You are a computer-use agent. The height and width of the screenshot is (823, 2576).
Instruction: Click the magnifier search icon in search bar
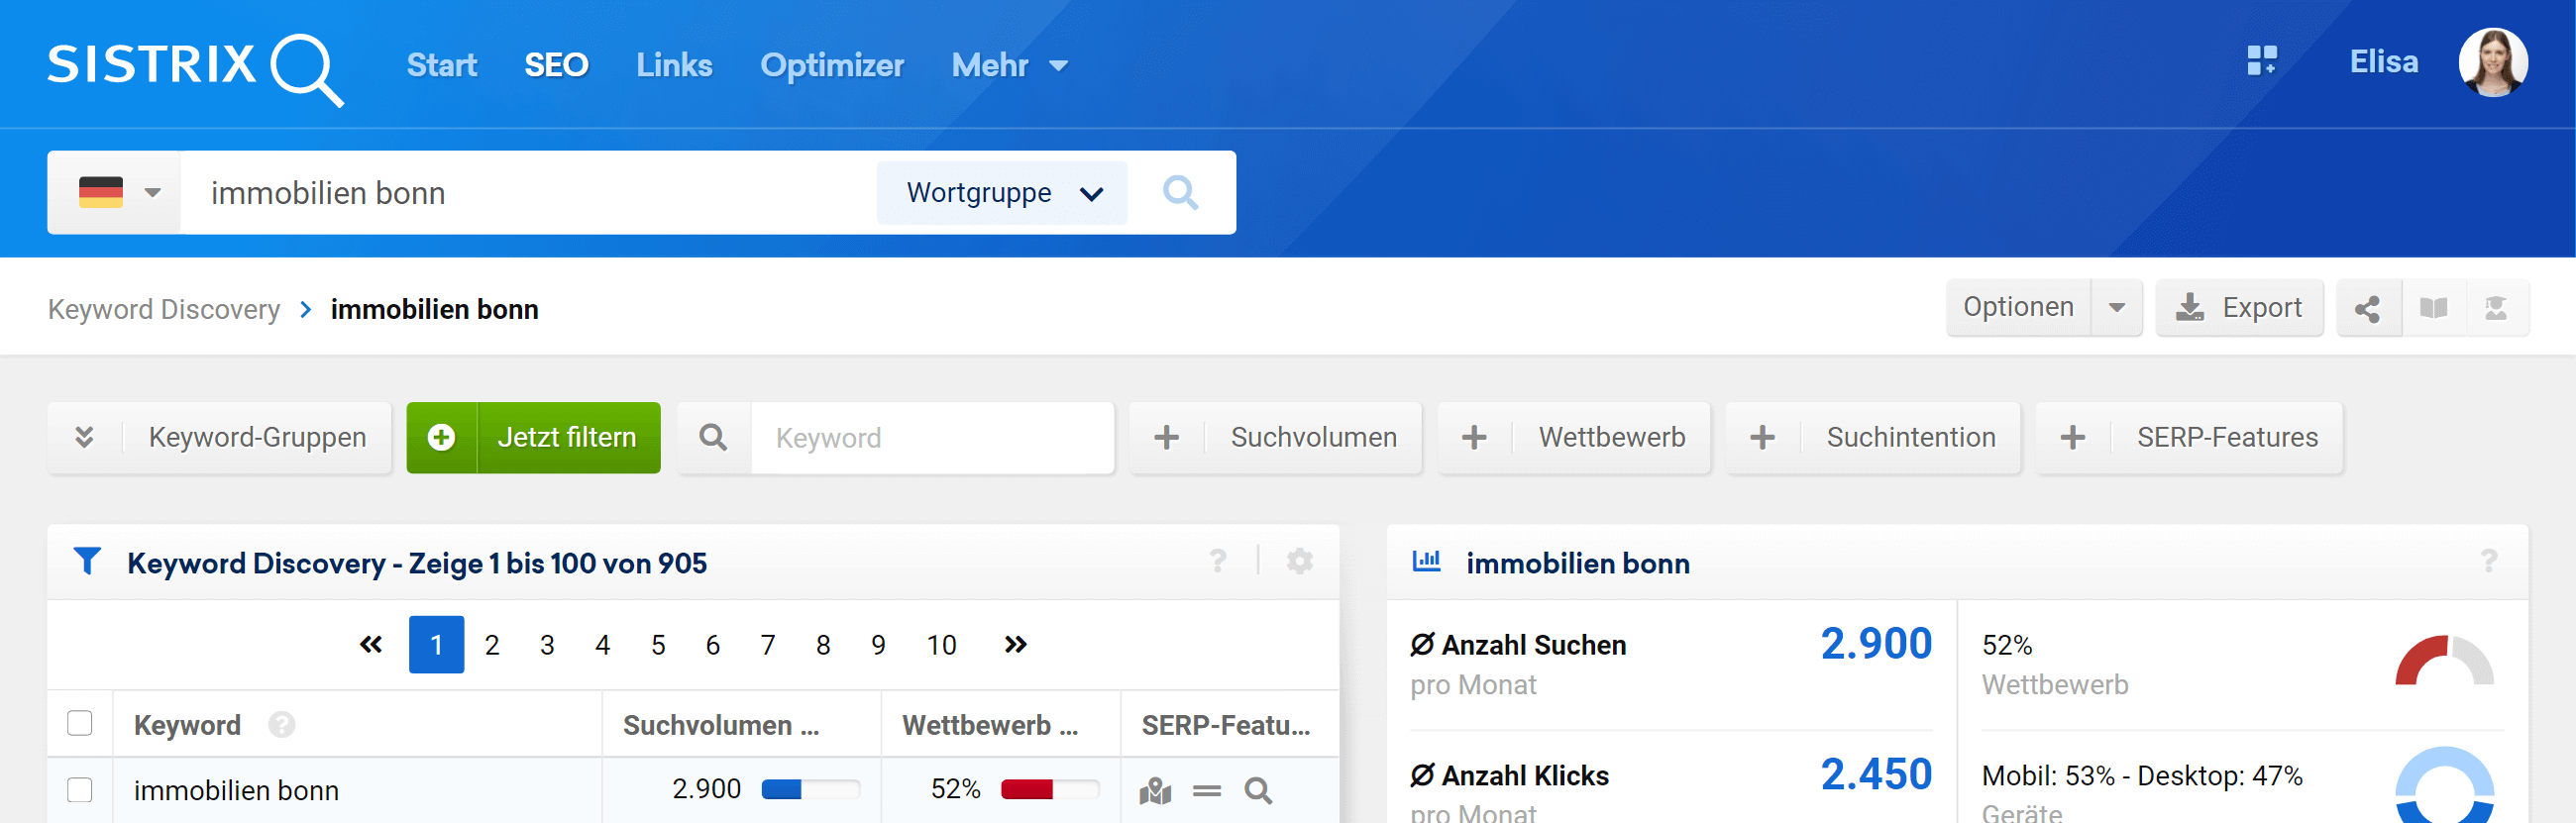pyautogui.click(x=1180, y=192)
